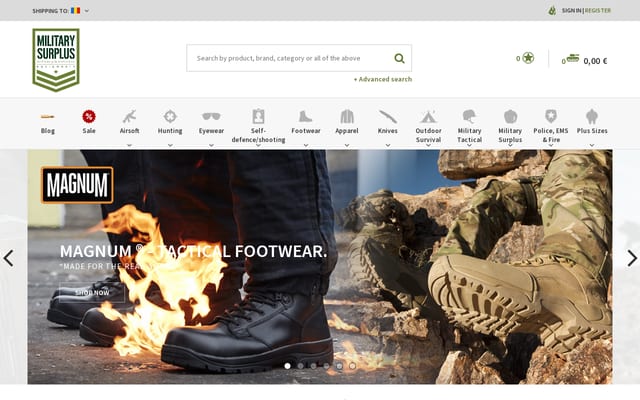Click the Eyewear category label
The width and height of the screenshot is (640, 400).
[x=211, y=131]
